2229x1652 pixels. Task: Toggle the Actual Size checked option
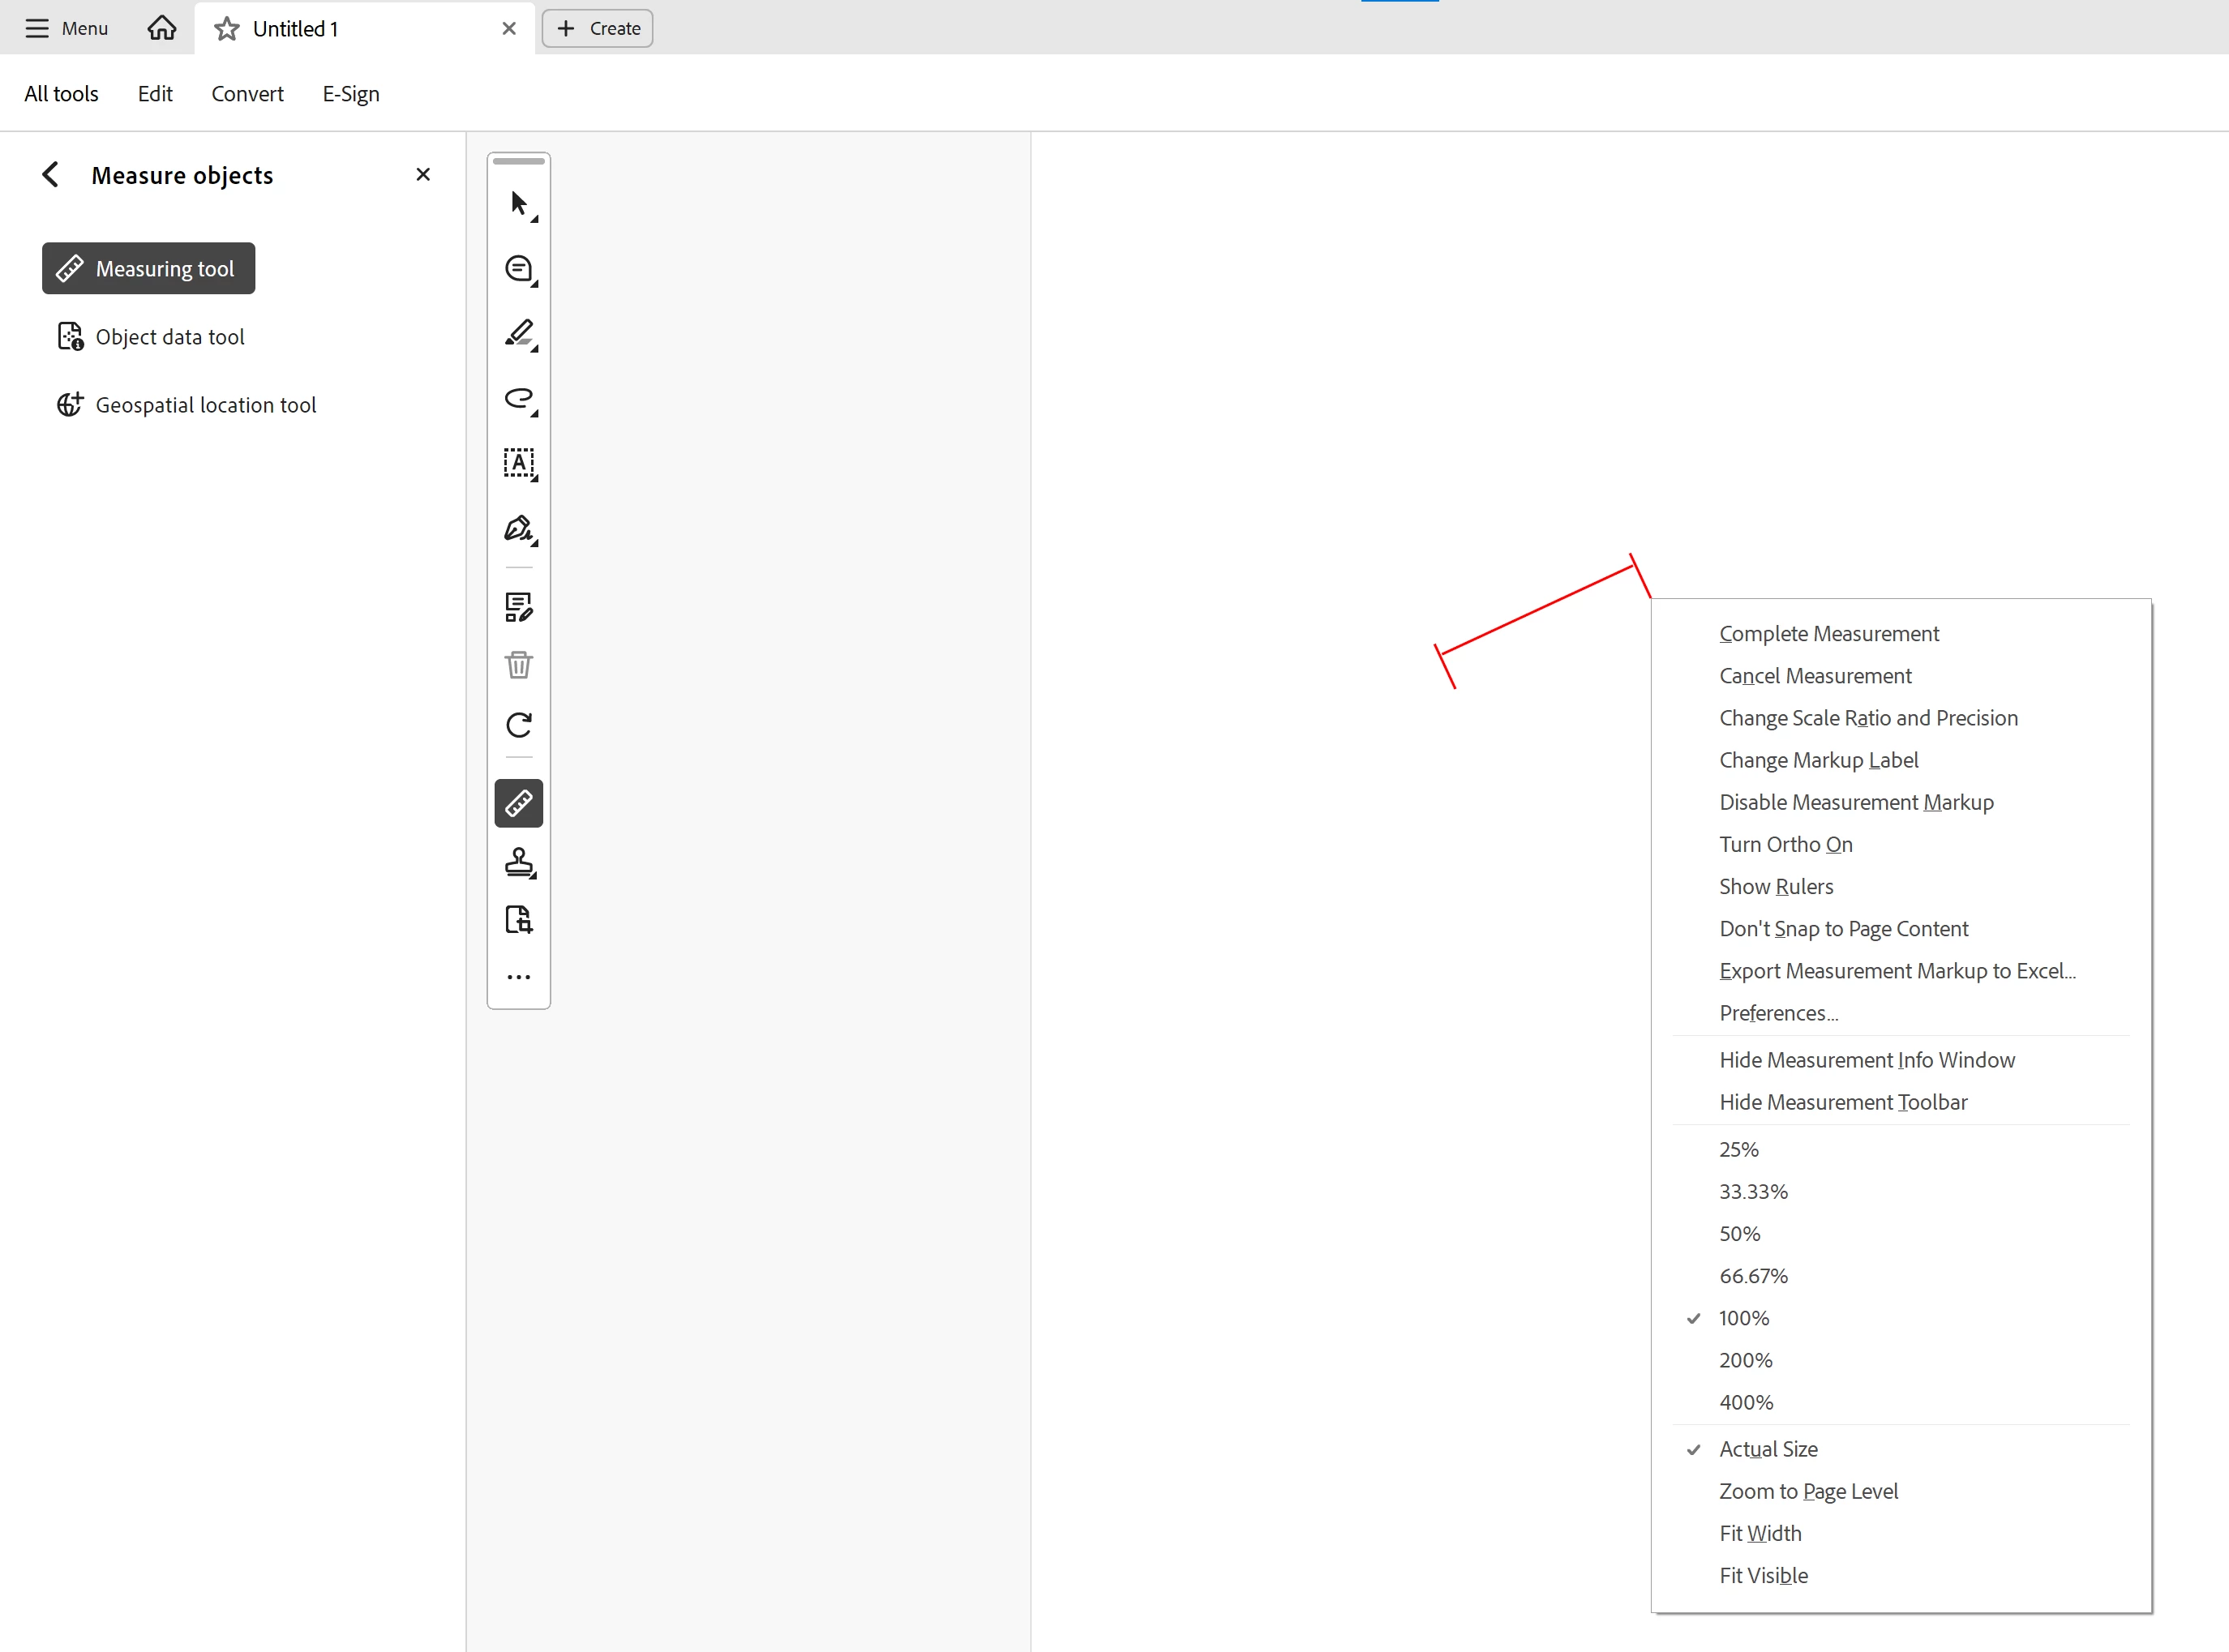click(x=1767, y=1449)
